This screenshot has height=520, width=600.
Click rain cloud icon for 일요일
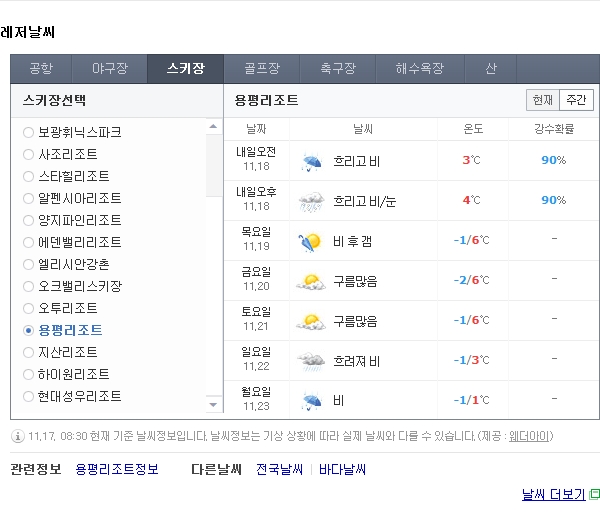[311, 362]
